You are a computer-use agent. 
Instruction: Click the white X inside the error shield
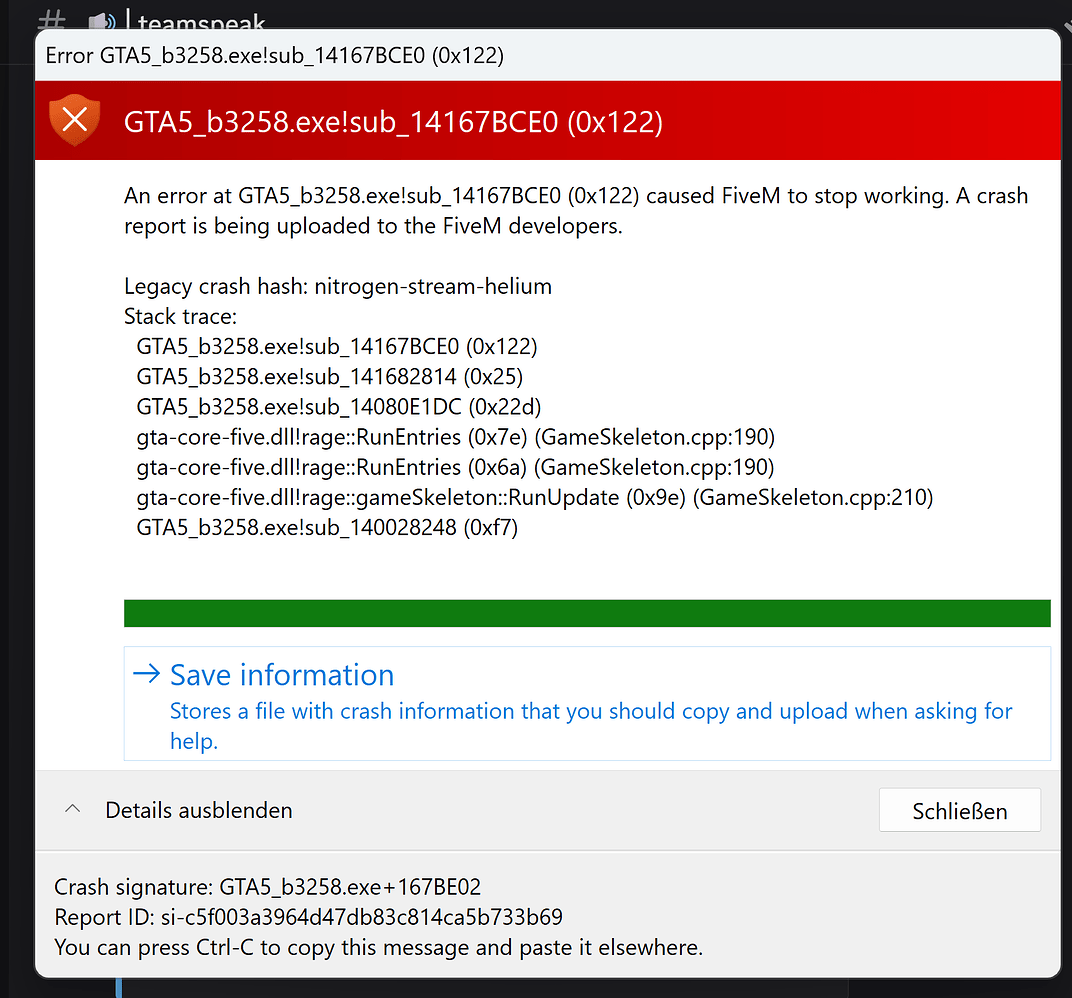[75, 119]
